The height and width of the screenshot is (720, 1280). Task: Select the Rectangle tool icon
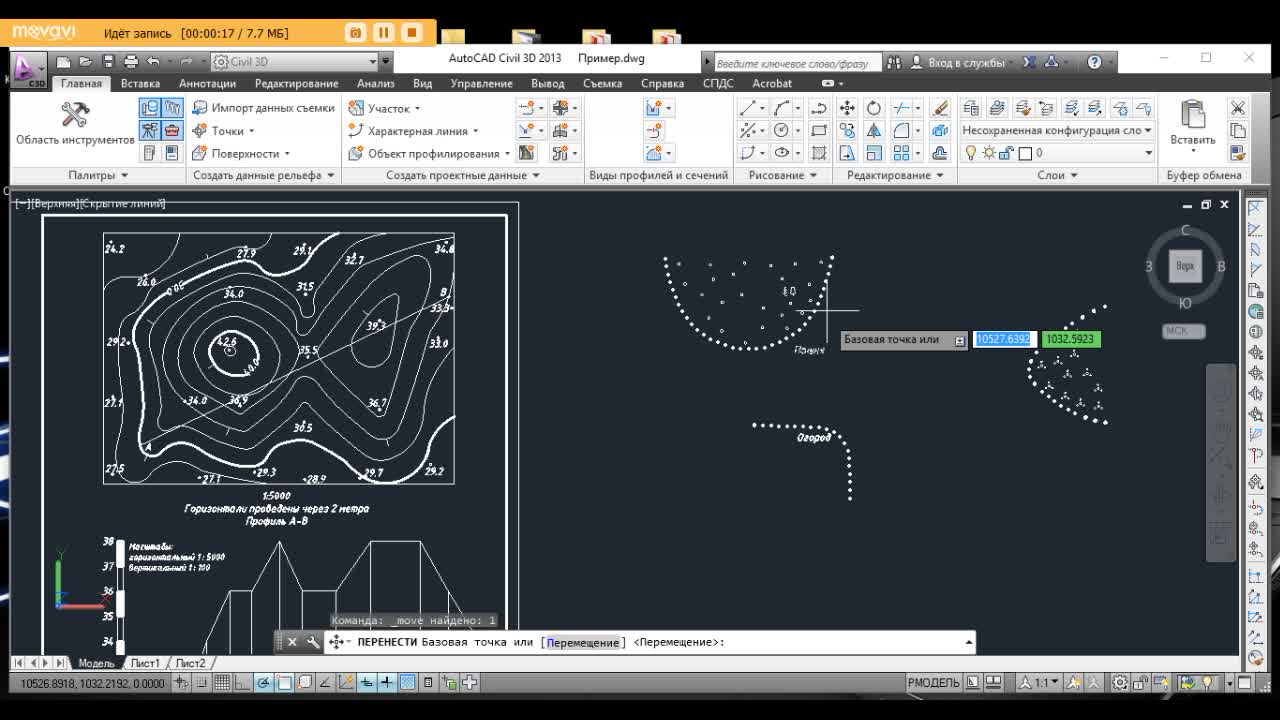click(x=819, y=131)
